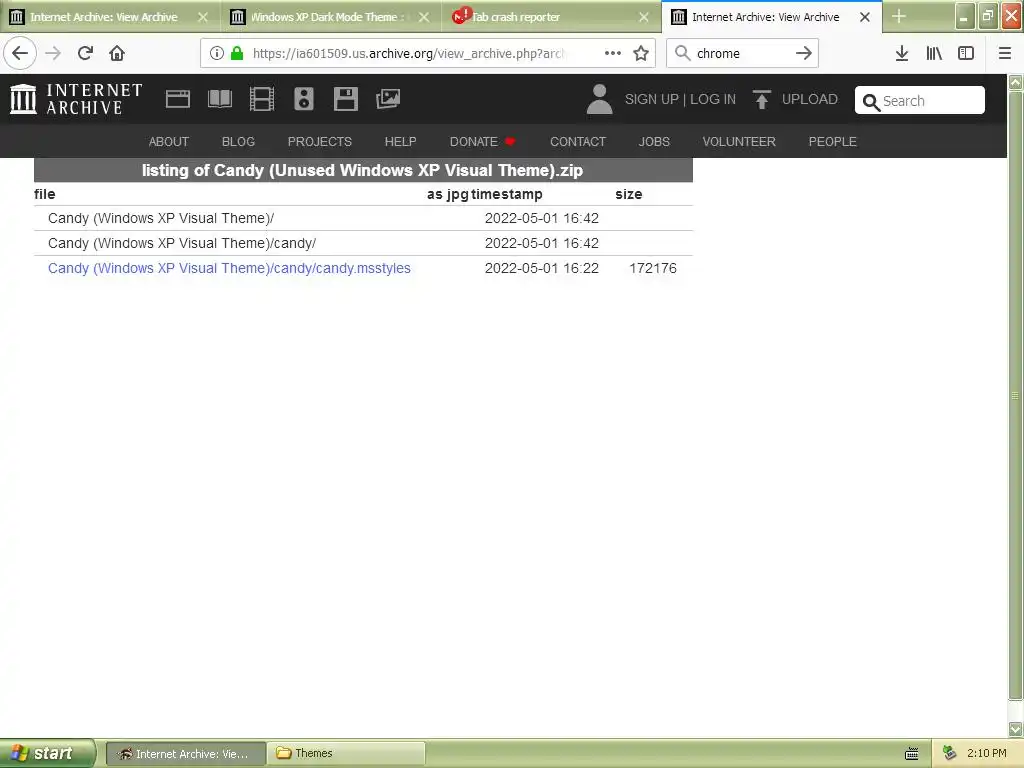Open the JOBS menu item

point(654,142)
